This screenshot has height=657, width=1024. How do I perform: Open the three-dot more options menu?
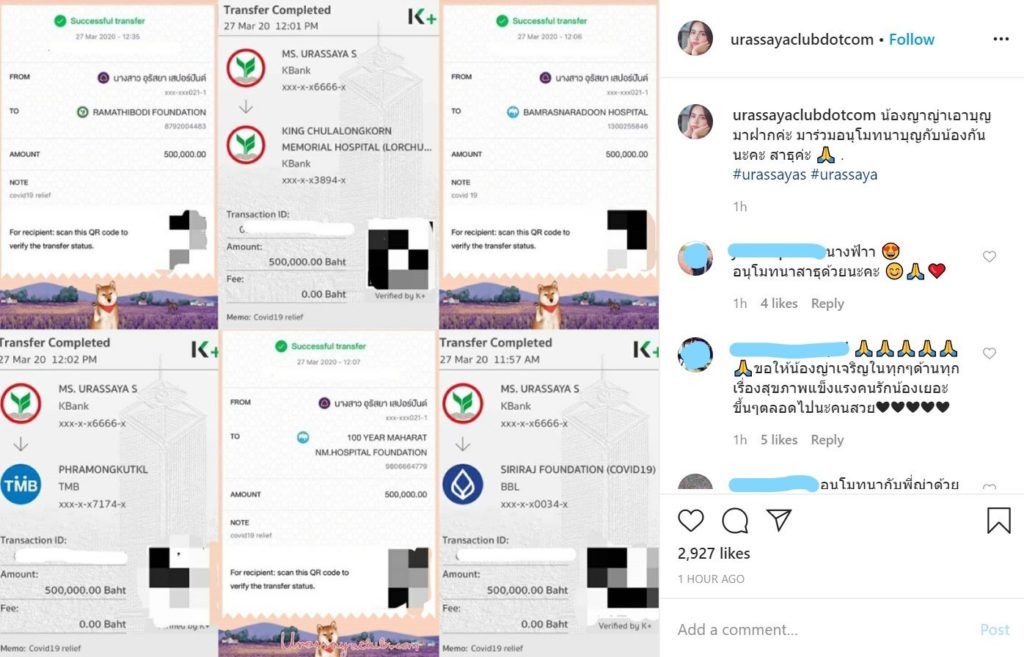(1000, 39)
